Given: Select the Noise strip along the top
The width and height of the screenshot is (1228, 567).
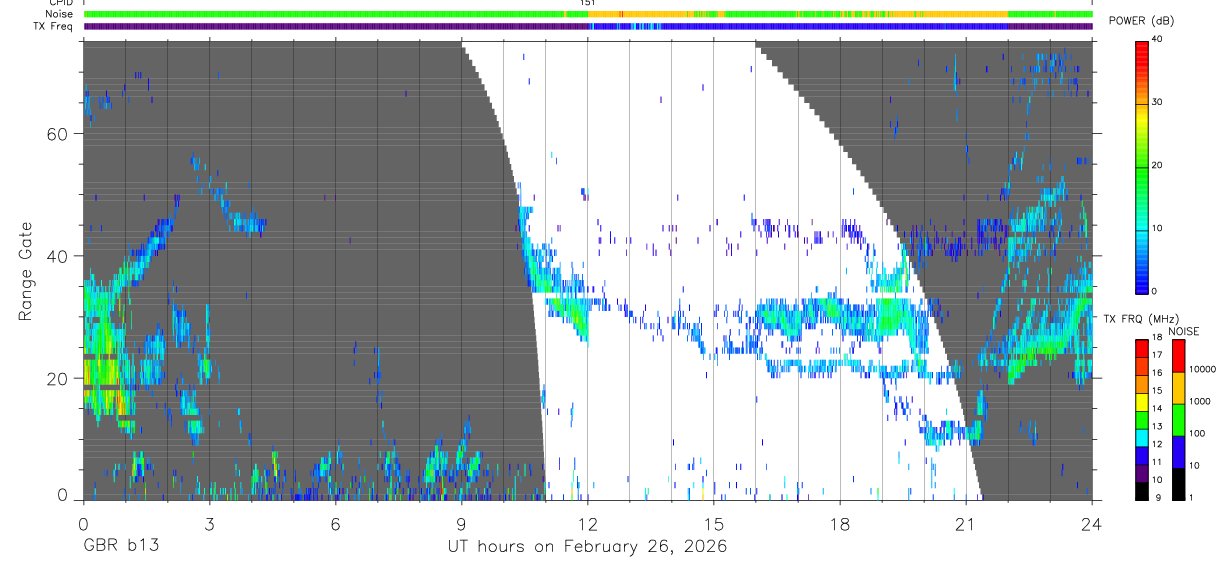Looking at the screenshot, I should pyautogui.click(x=588, y=14).
